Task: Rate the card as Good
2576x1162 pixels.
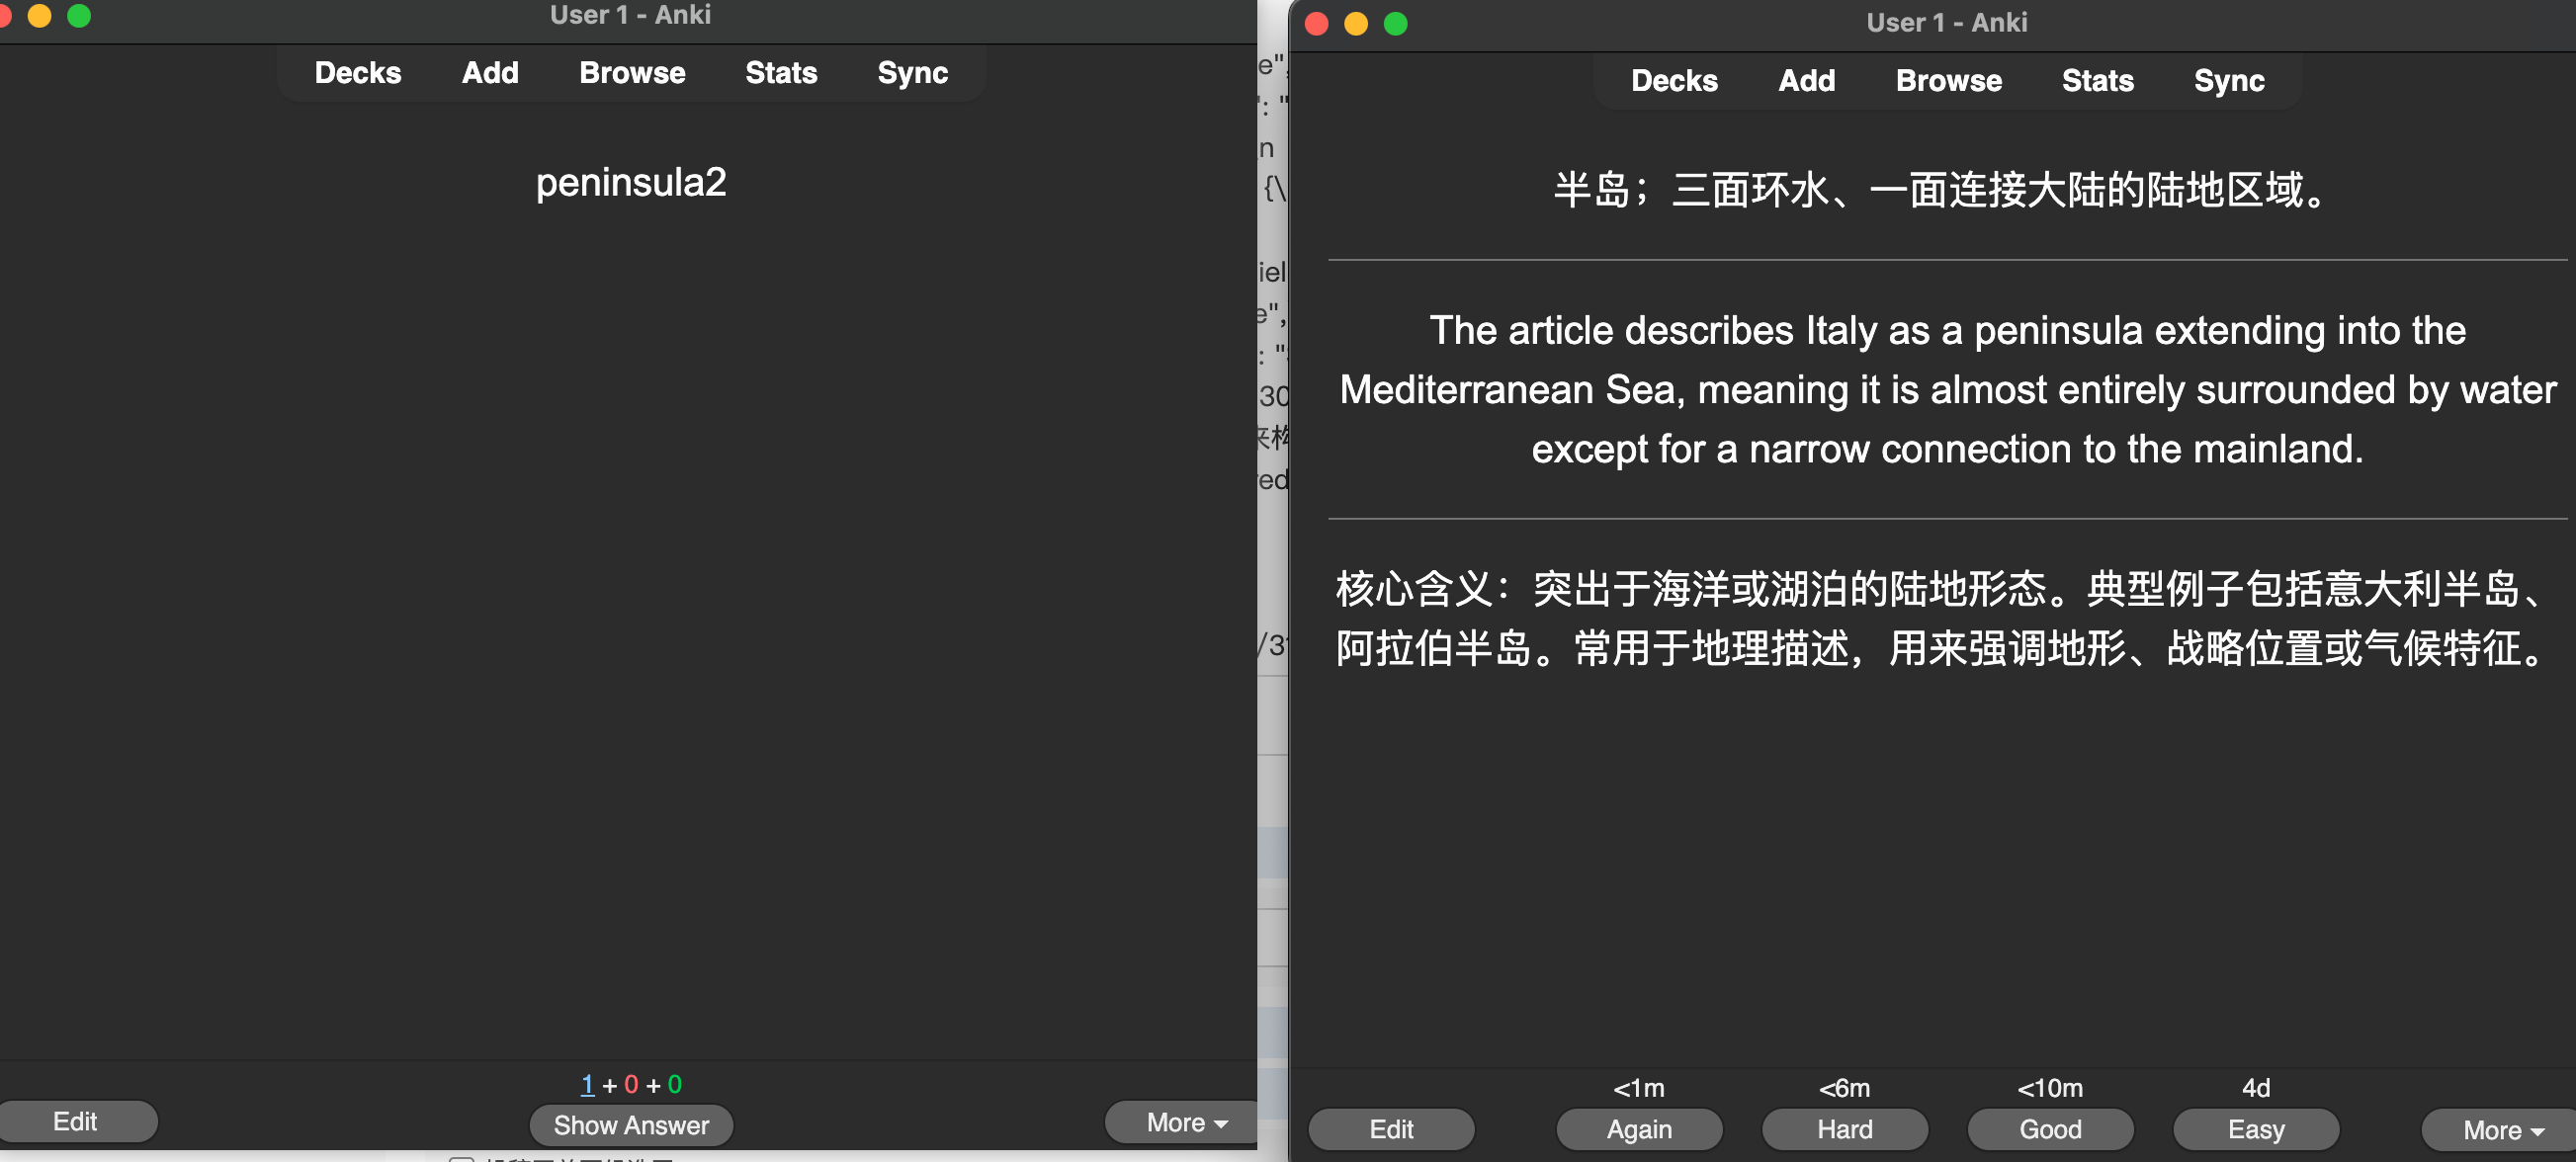Action: 2049,1129
